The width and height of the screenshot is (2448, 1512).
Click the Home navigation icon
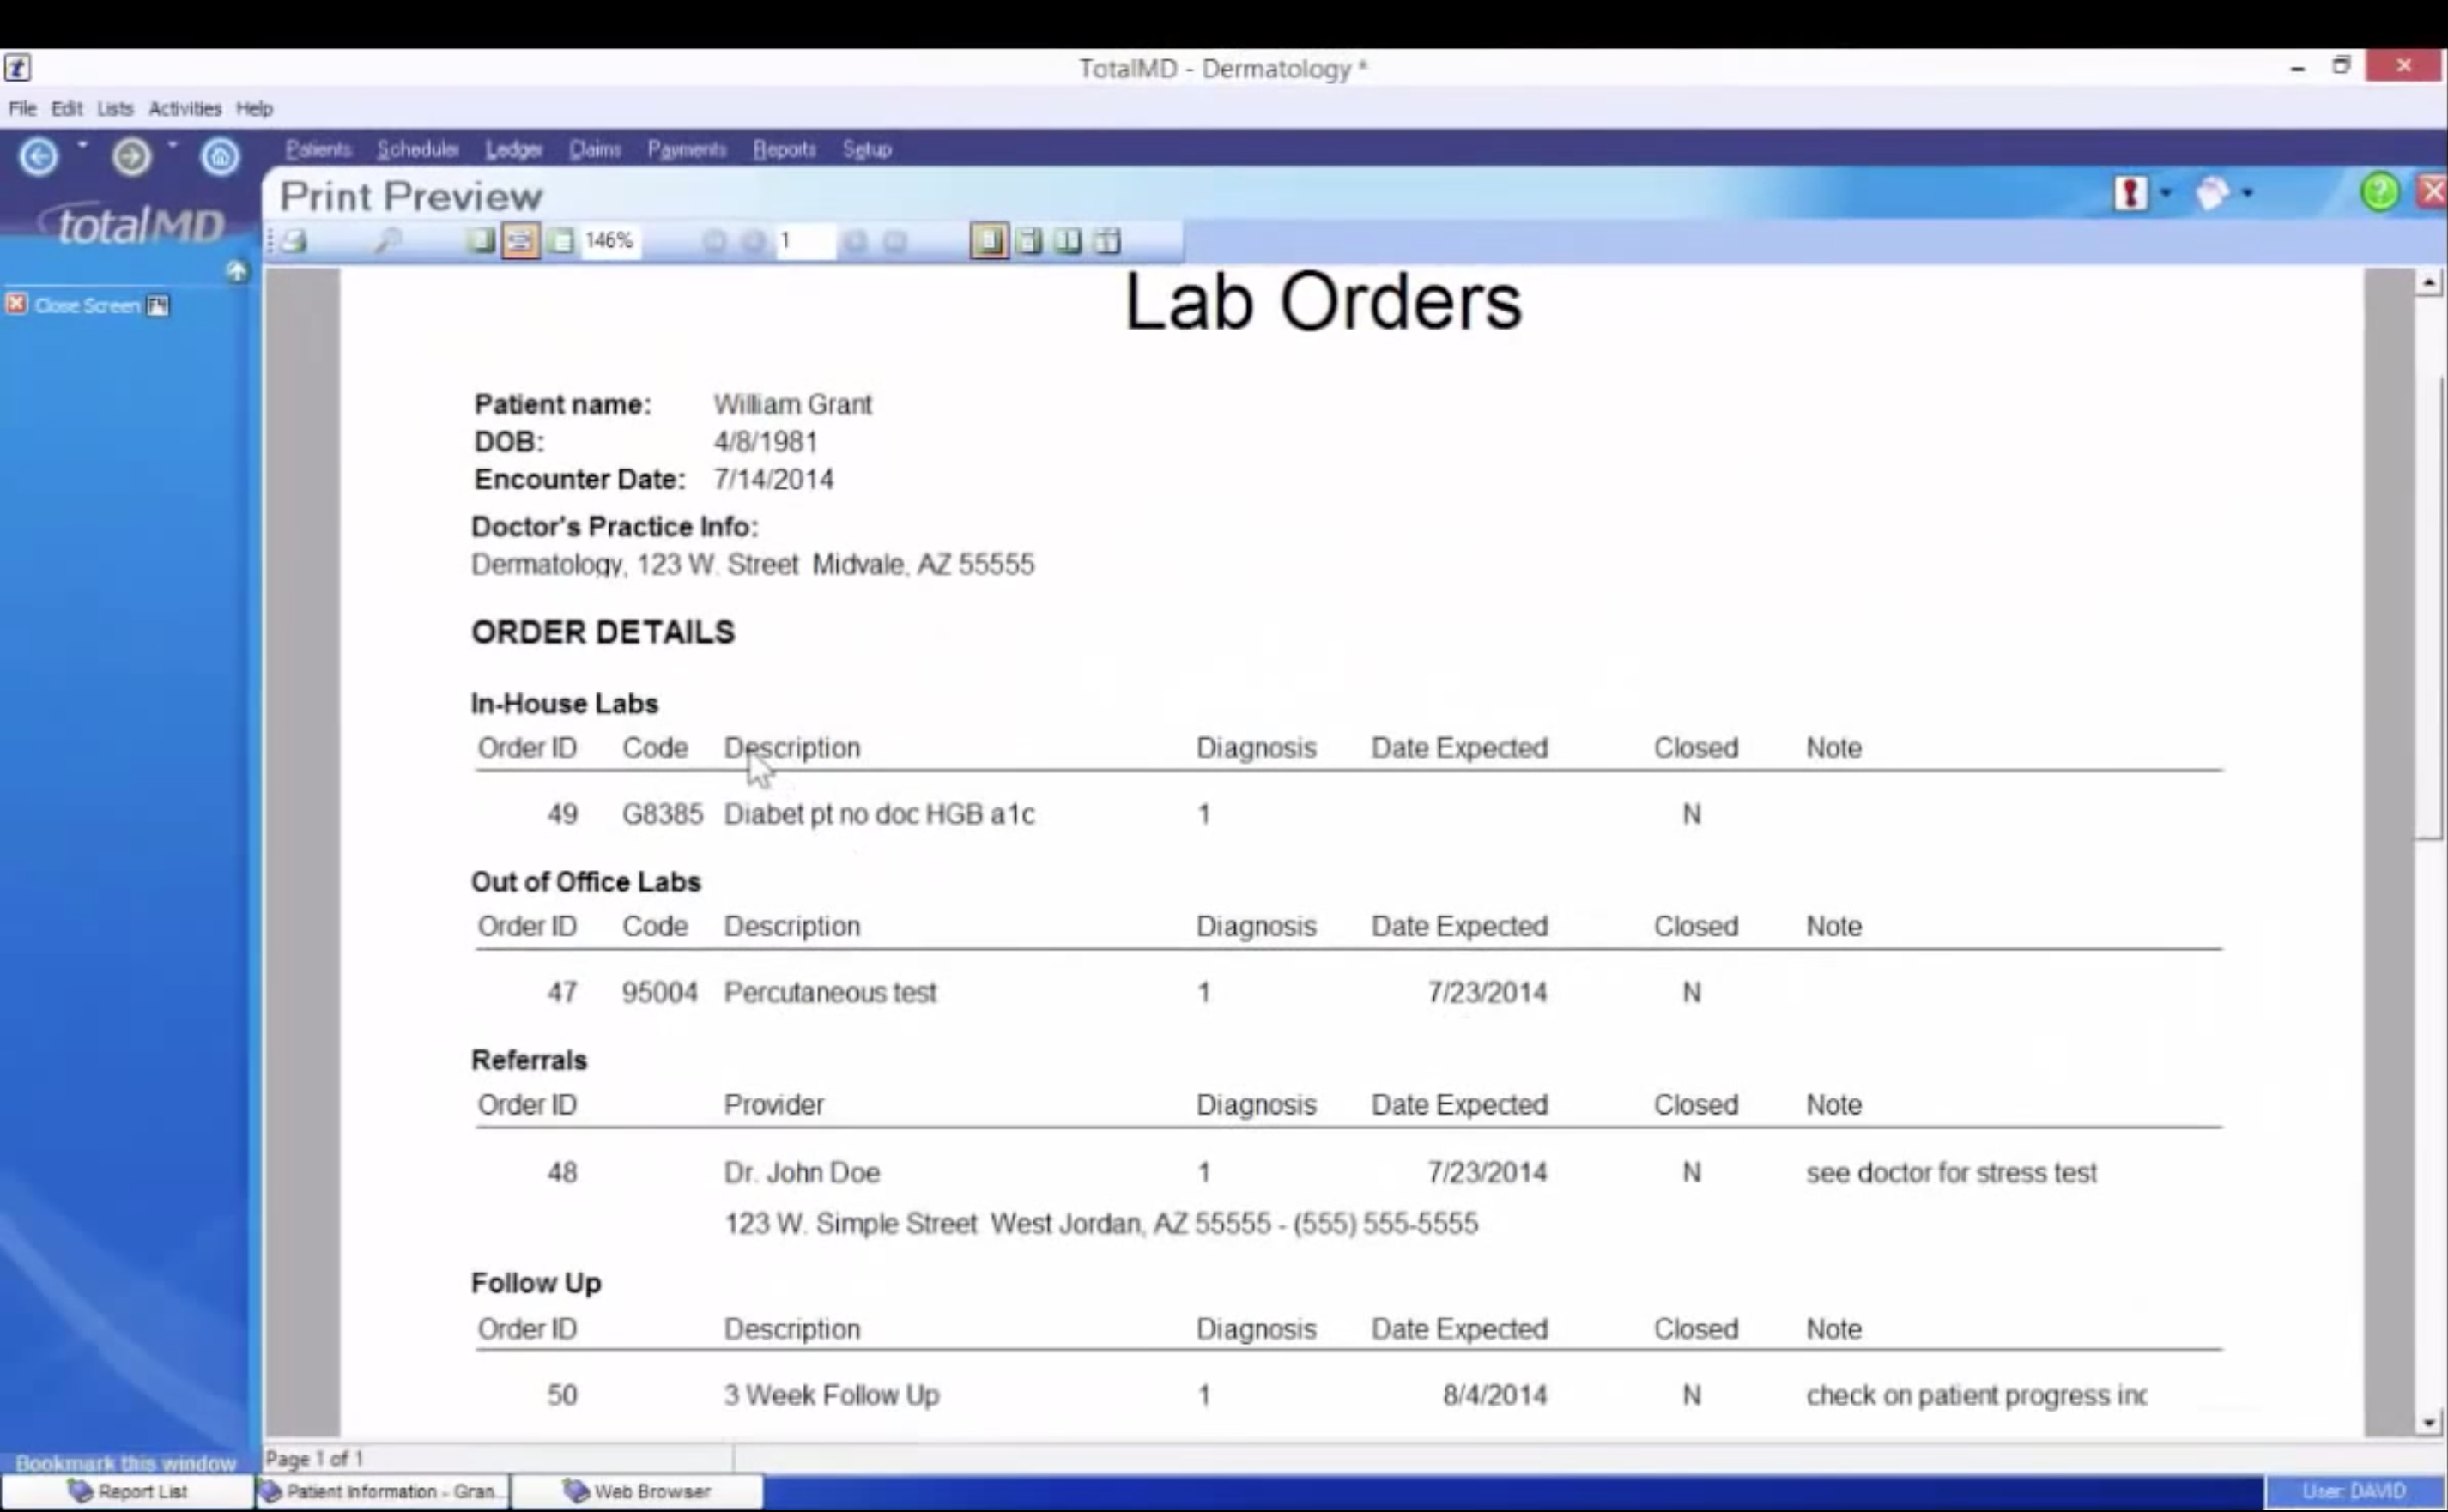pyautogui.click(x=221, y=156)
